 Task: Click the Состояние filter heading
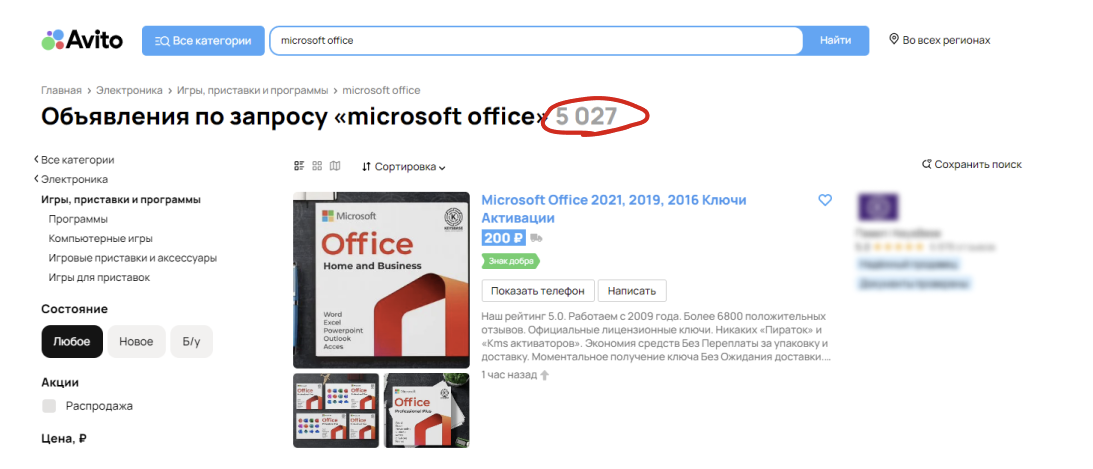click(x=75, y=309)
